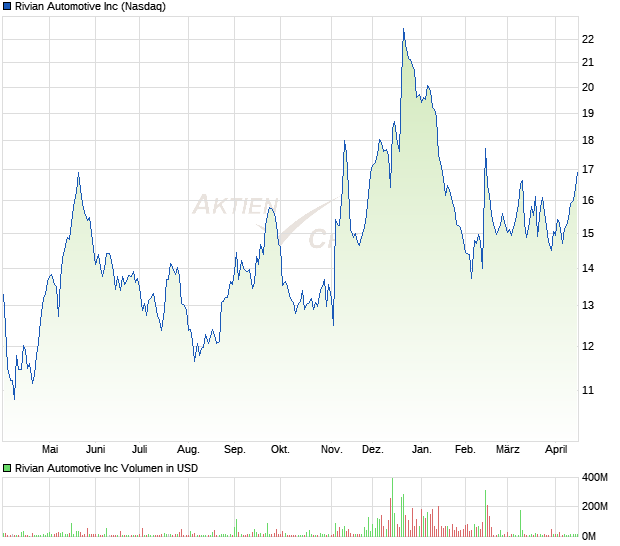The height and width of the screenshot is (546, 620).
Task: Choose the 'Dez.' month label
Action: [x=373, y=450]
